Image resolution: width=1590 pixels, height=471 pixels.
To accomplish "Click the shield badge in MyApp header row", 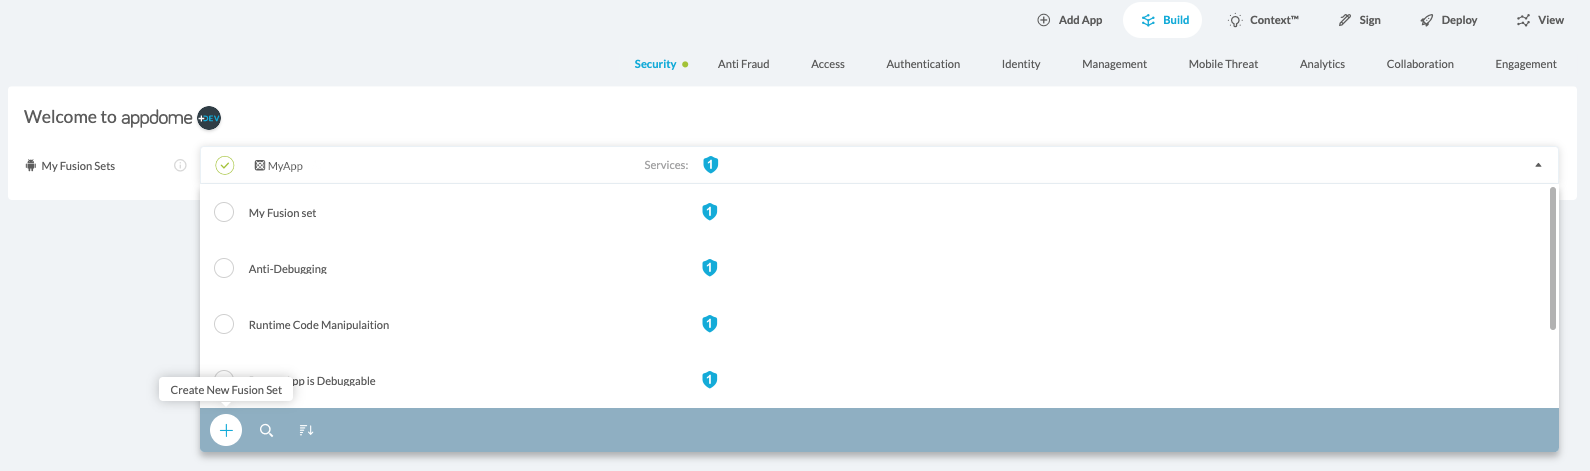I will coord(710,165).
